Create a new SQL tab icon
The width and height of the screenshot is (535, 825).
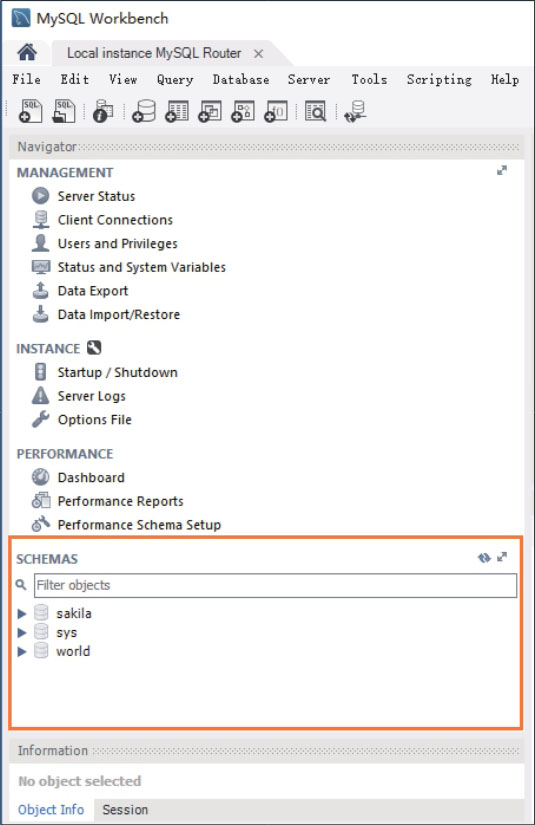pos(31,111)
